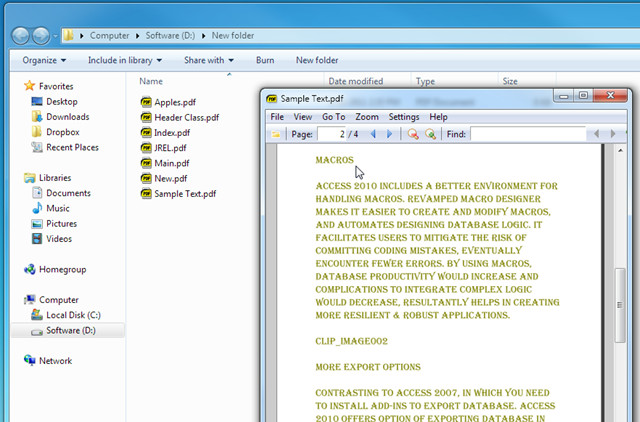Screen dimensions: 640x422
Task: Expand the breadcrumb arrow after Software (D:)
Action: pyautogui.click(x=203, y=36)
